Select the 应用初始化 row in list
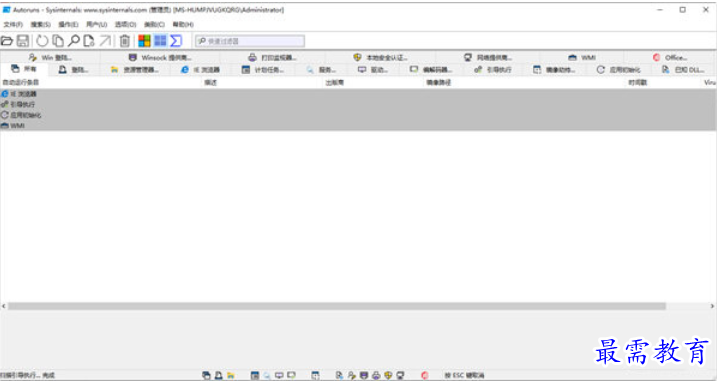The image size is (717, 383). [x=358, y=115]
